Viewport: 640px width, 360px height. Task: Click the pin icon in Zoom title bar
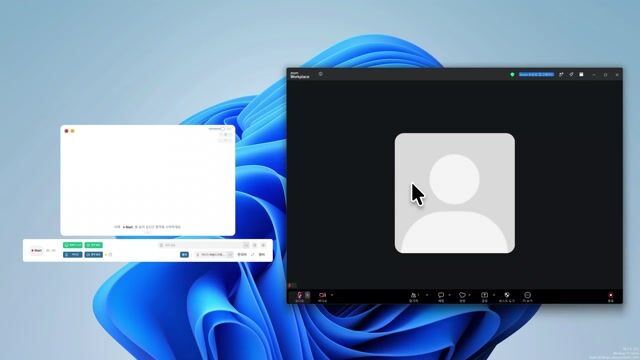tap(571, 75)
